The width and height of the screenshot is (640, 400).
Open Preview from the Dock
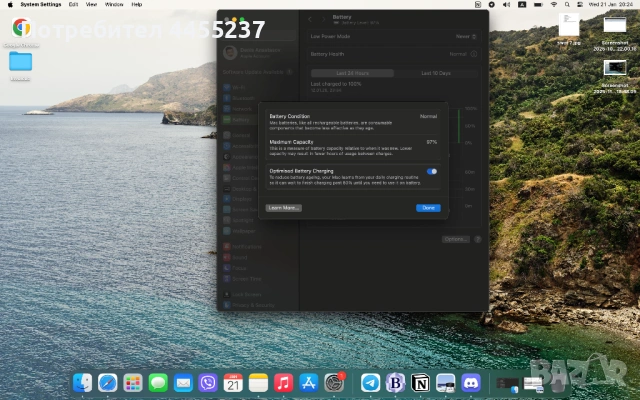click(446, 383)
